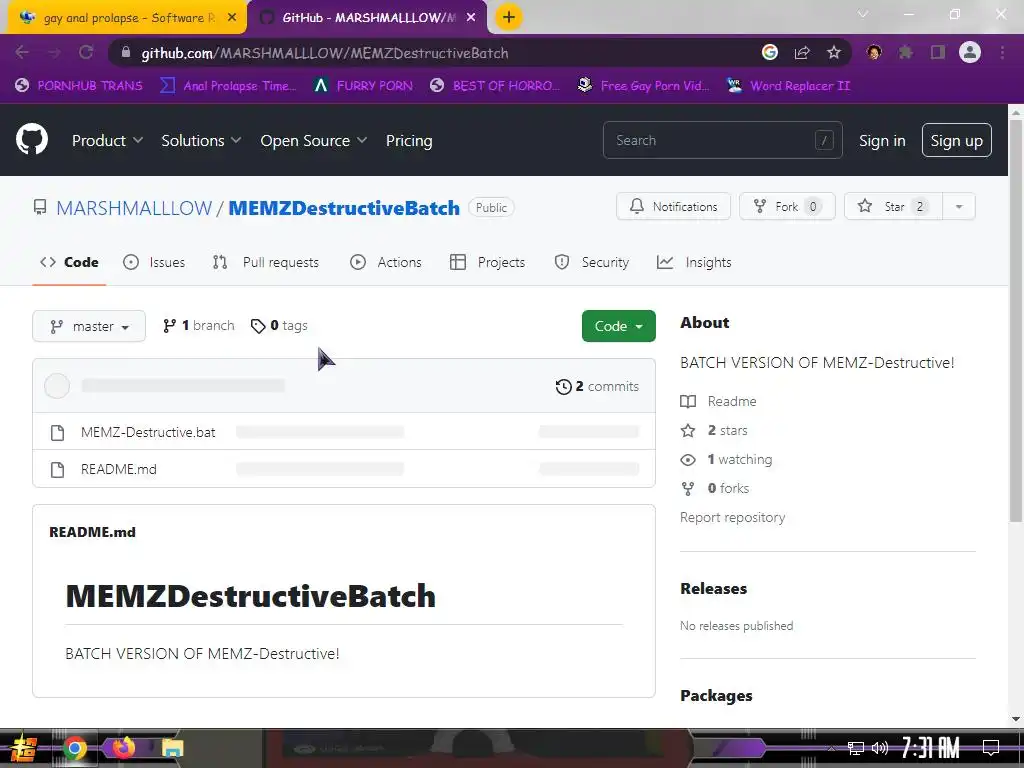The image size is (1024, 768).
Task: Launch Firefox from the taskbar
Action: point(123,747)
